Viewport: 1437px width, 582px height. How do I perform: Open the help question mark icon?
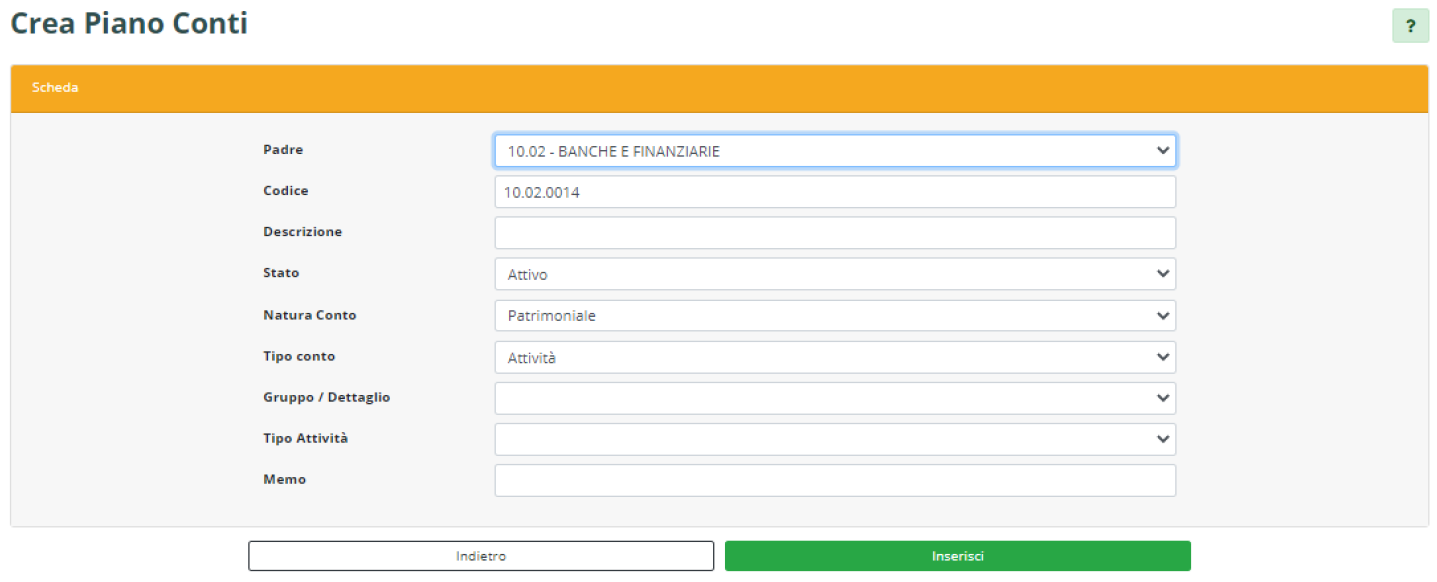(1410, 26)
